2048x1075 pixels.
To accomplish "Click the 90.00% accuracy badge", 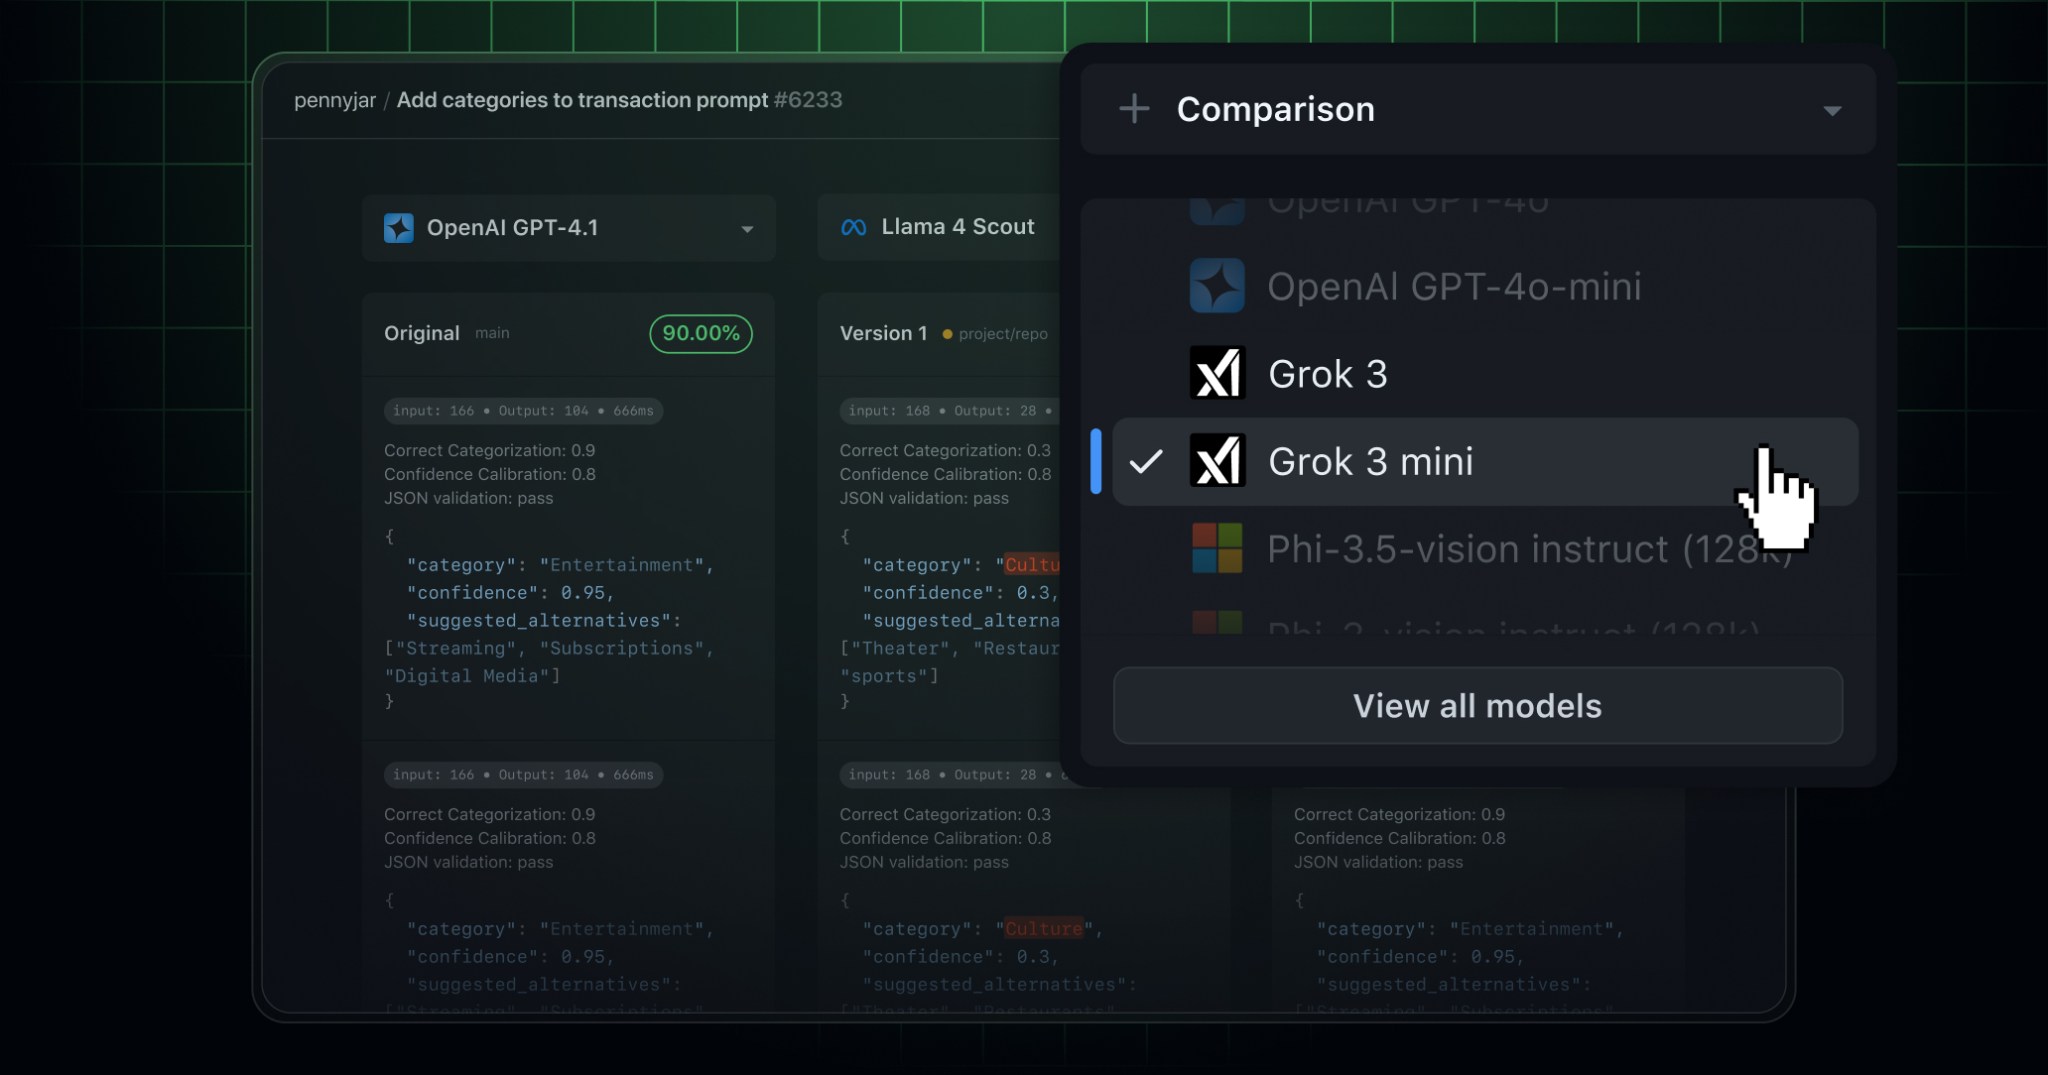I will coord(699,333).
